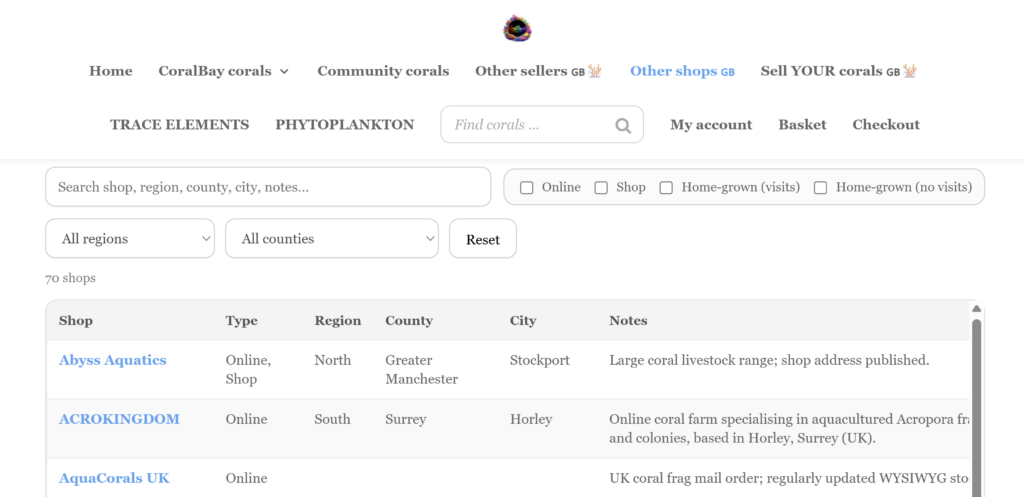Click the shop table vertical scrollbar
This screenshot has height=497, width=1024.
[977, 400]
